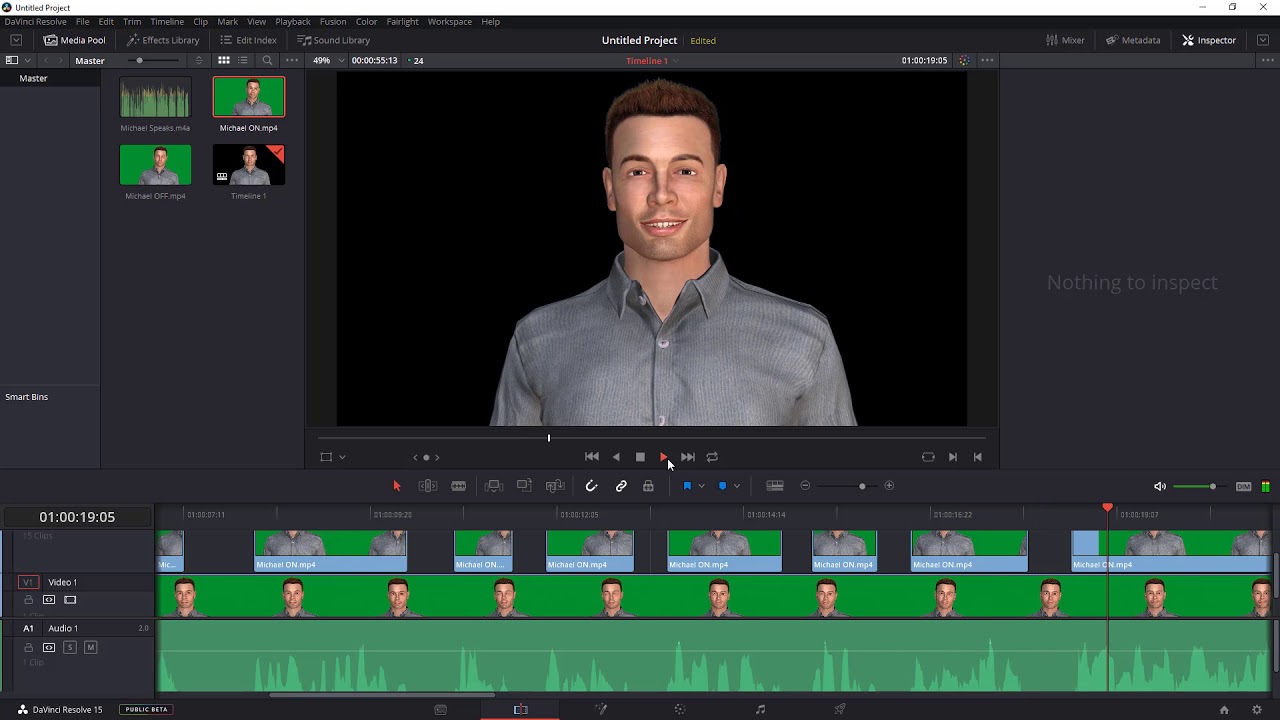Select the arrow selection mode tool
The height and width of the screenshot is (720, 1280).
tap(396, 486)
